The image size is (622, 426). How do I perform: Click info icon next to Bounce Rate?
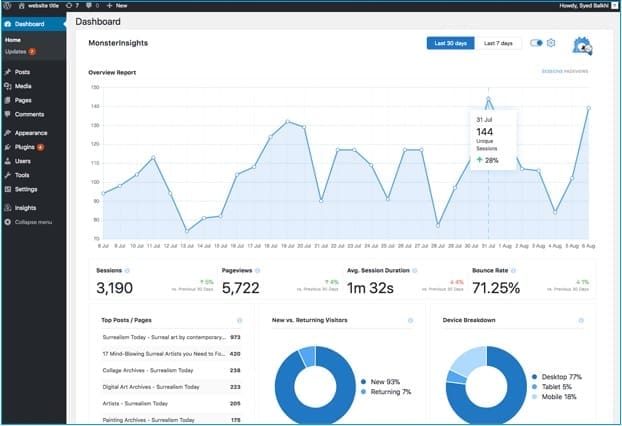tap(513, 271)
